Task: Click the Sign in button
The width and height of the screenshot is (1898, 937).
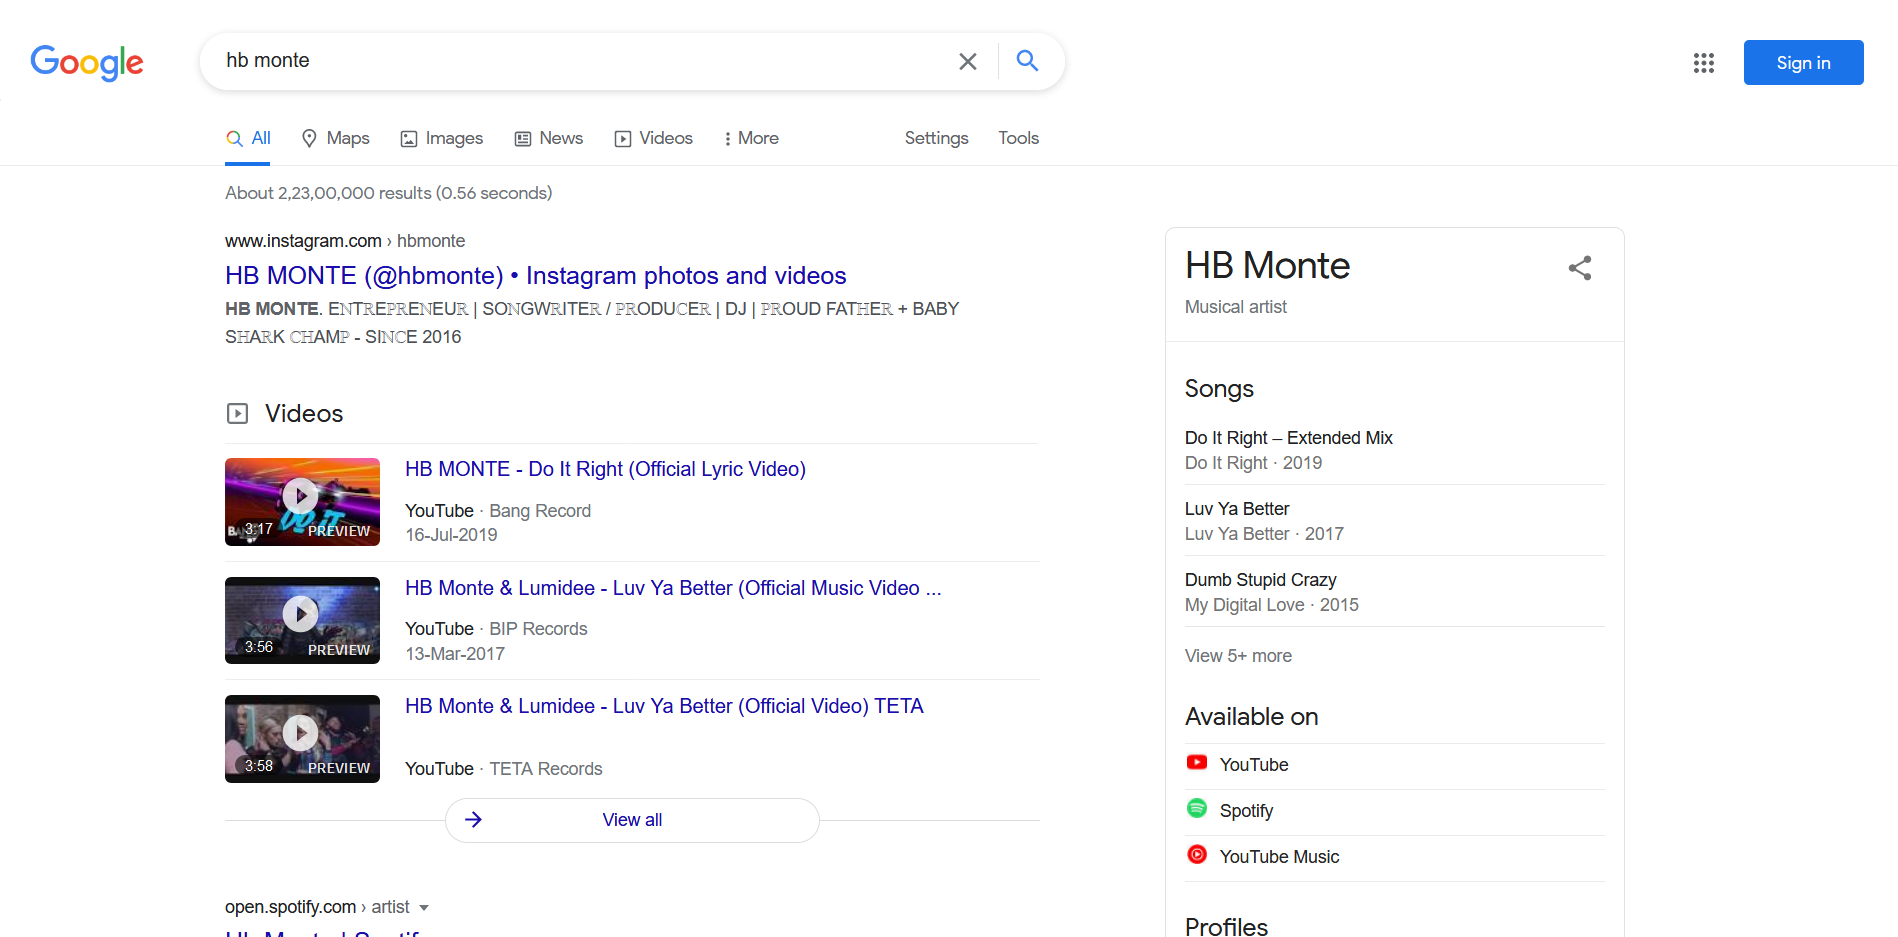Action: click(1803, 62)
